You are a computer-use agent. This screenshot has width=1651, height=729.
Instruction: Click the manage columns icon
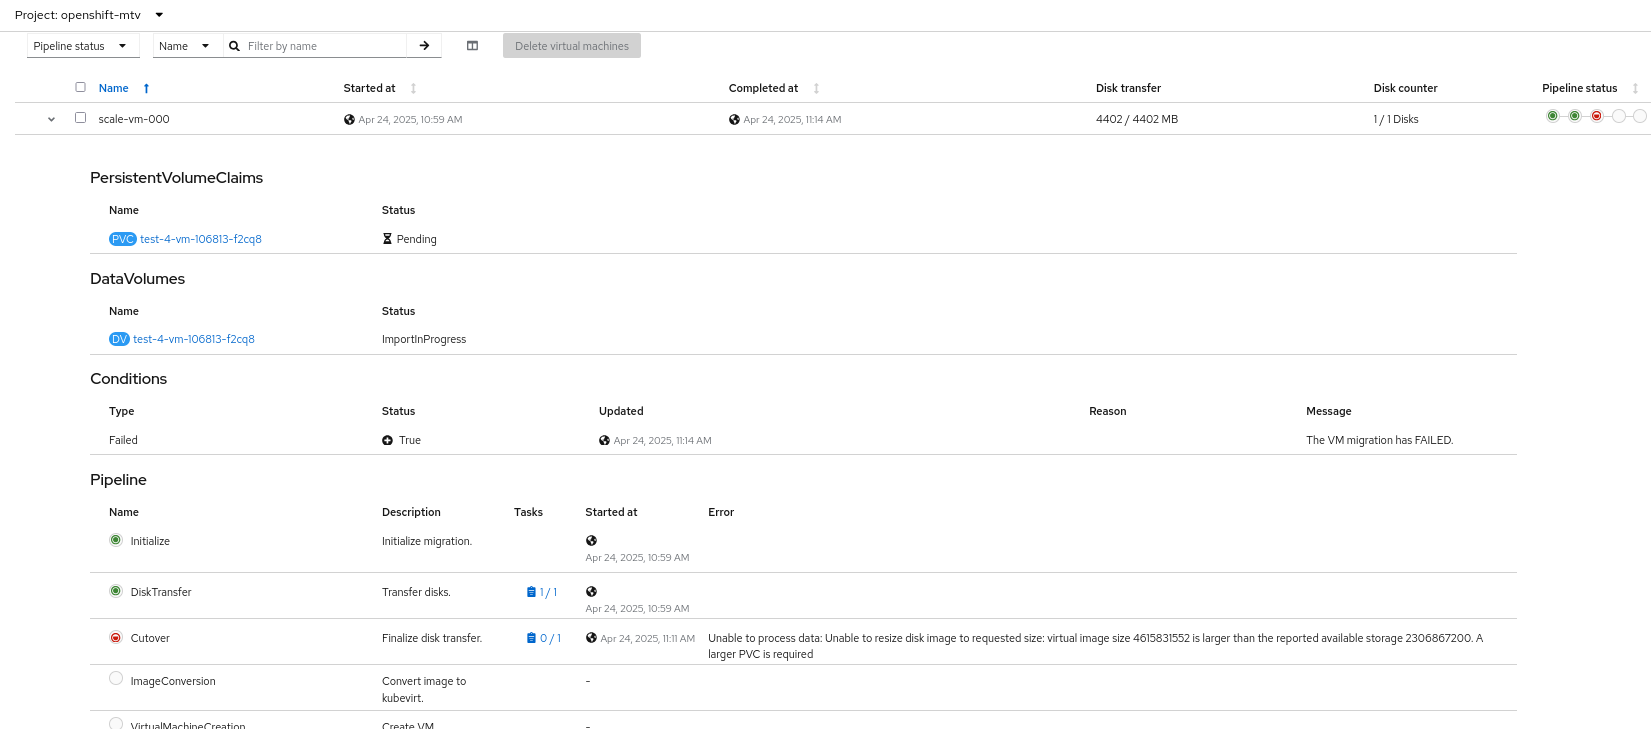tap(472, 46)
